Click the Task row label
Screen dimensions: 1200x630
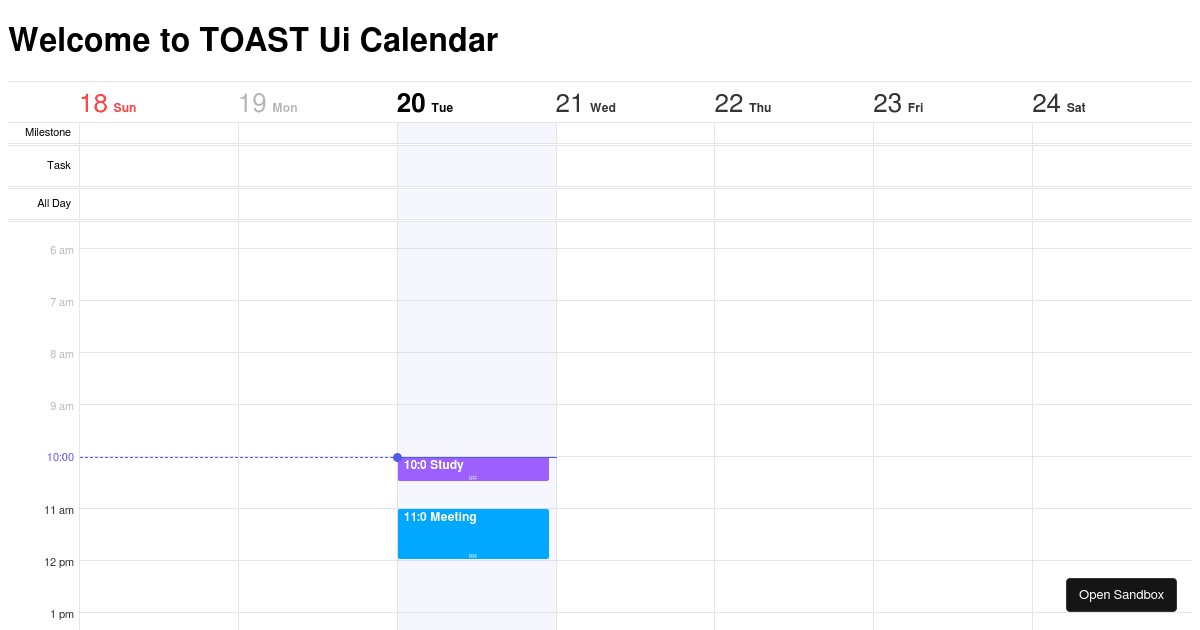pos(59,165)
